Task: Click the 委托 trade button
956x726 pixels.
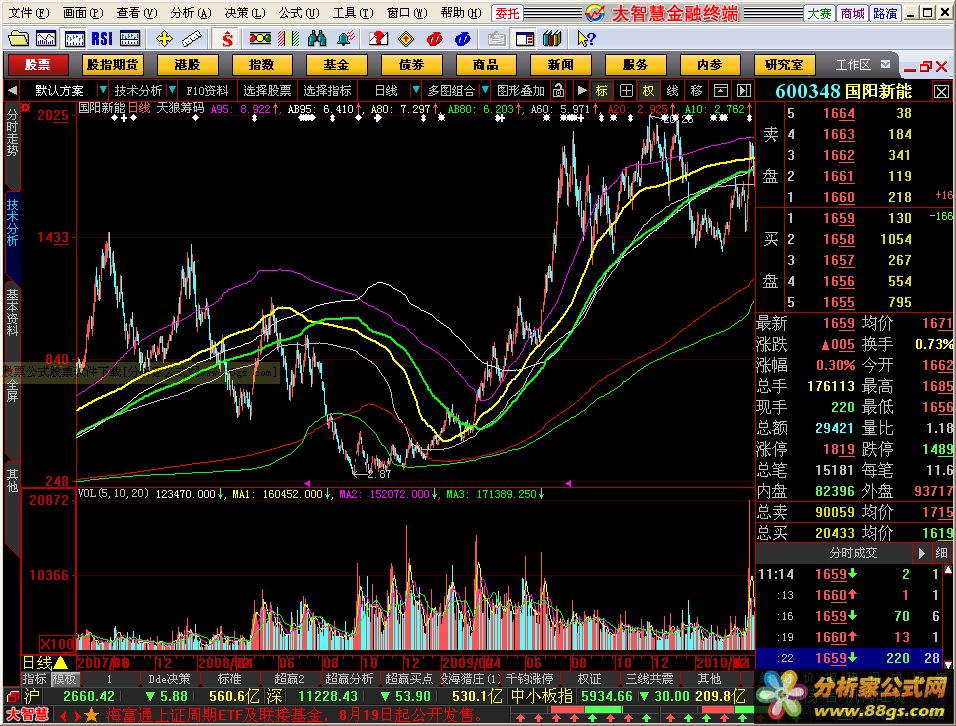Action: [x=507, y=13]
